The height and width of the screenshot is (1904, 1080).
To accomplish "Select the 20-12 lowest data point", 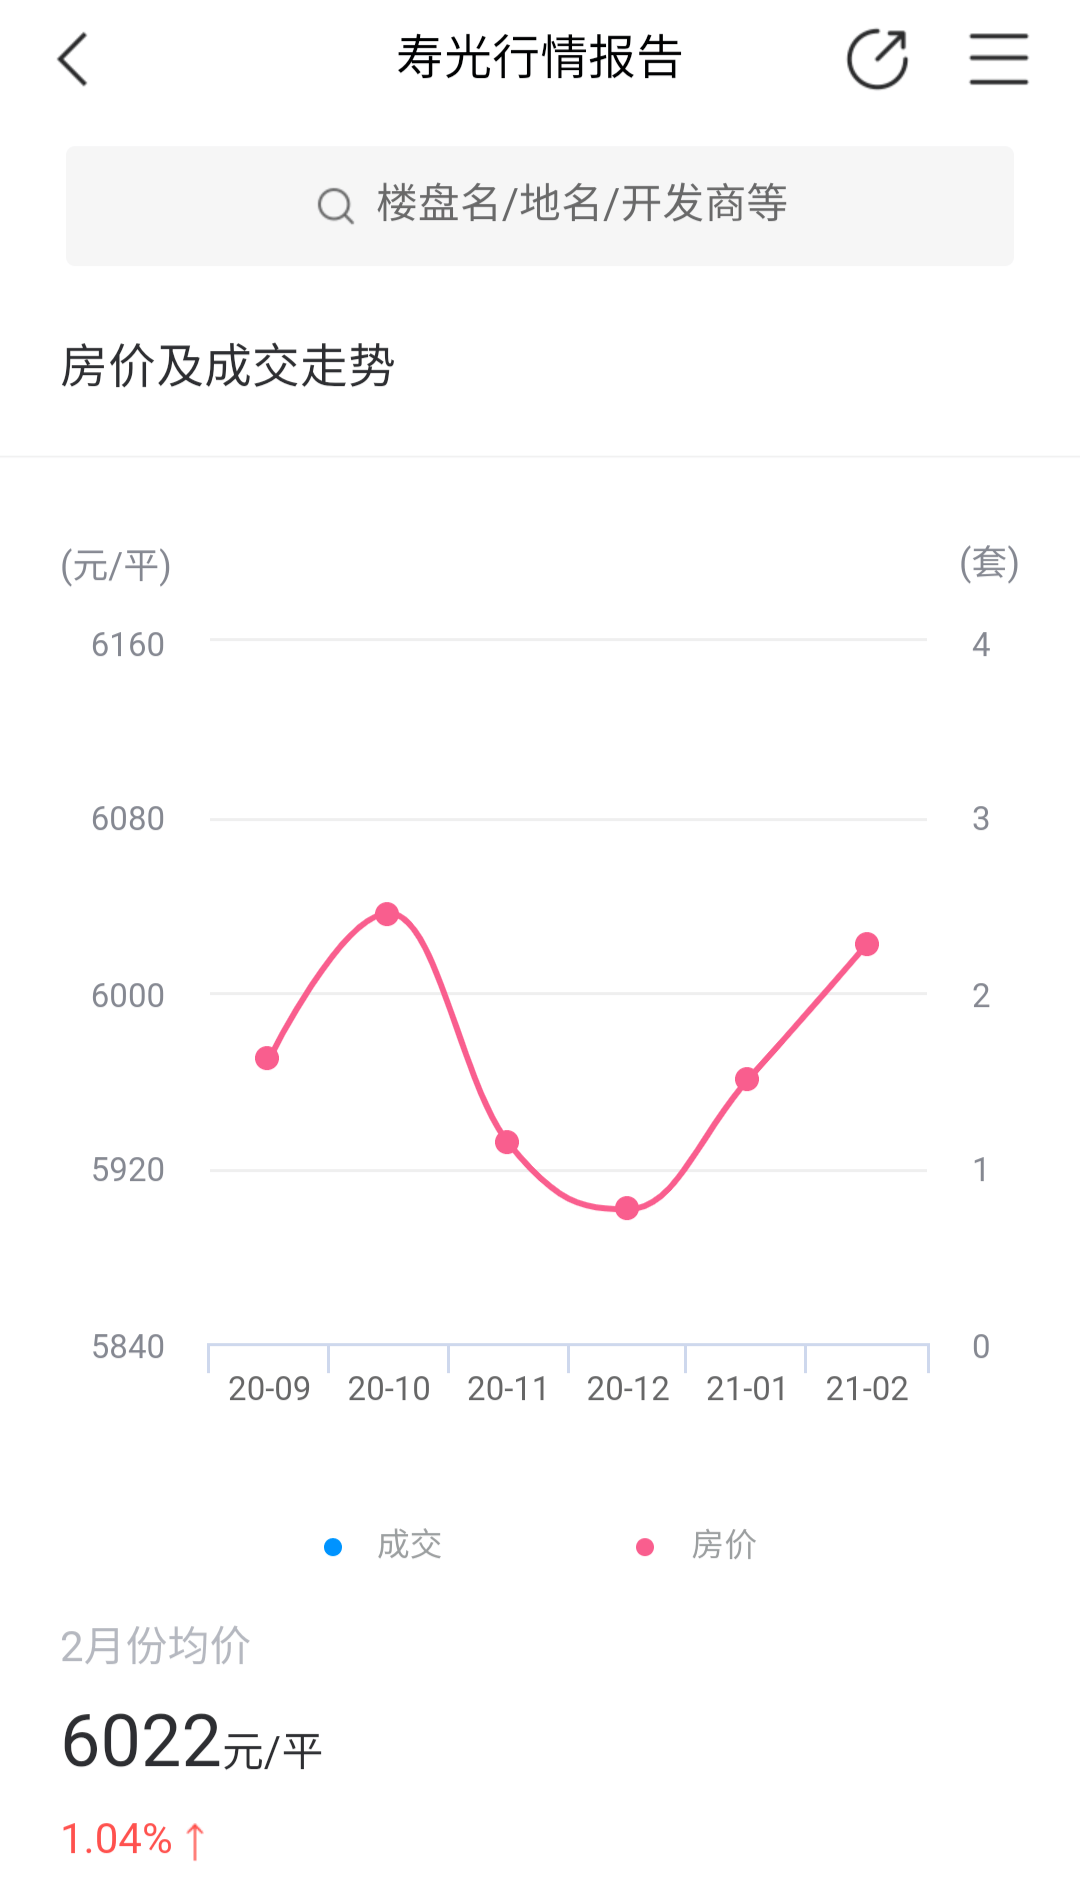I will click(x=627, y=1208).
